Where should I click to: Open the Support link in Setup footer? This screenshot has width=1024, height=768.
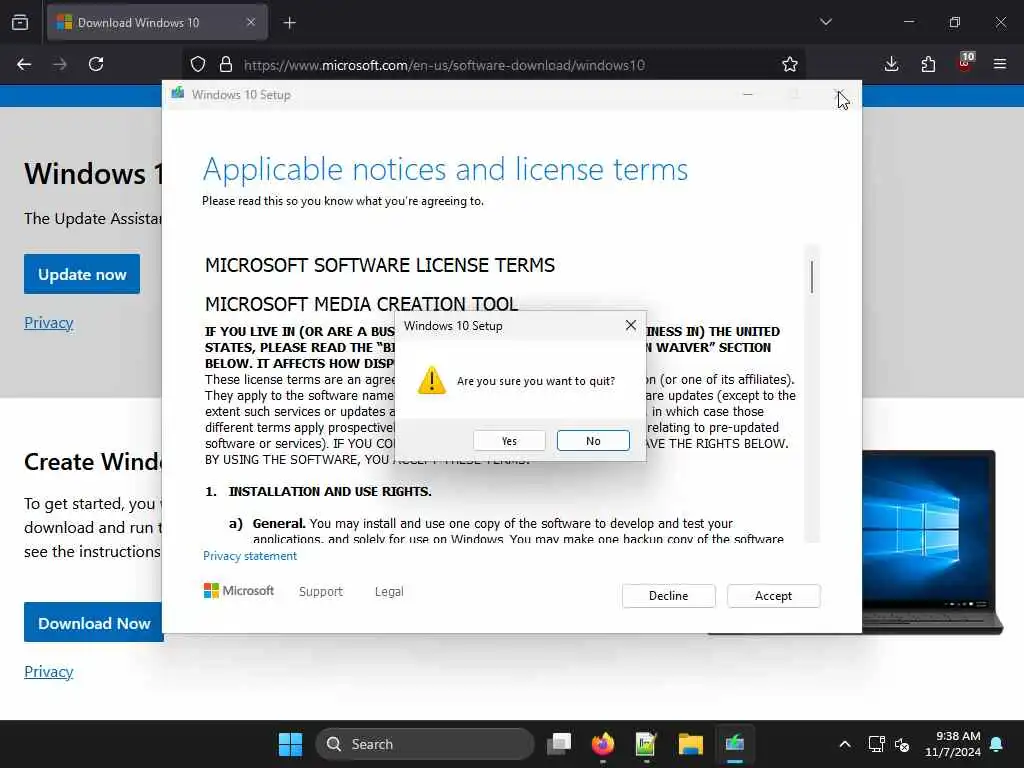point(321,591)
